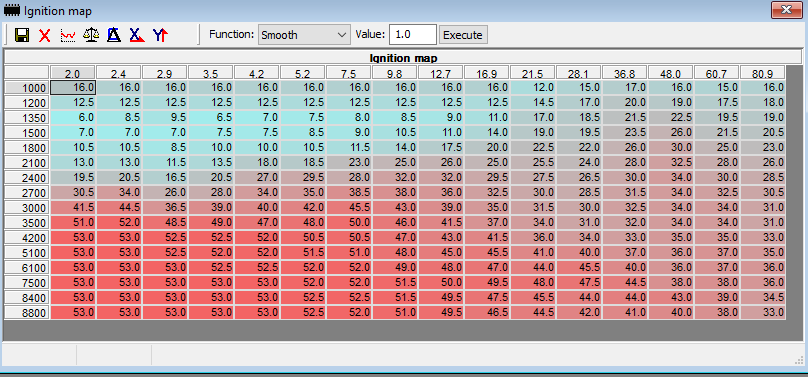The width and height of the screenshot is (808, 377).
Task: Open the Function dropdown showing Smooth
Action: (304, 35)
